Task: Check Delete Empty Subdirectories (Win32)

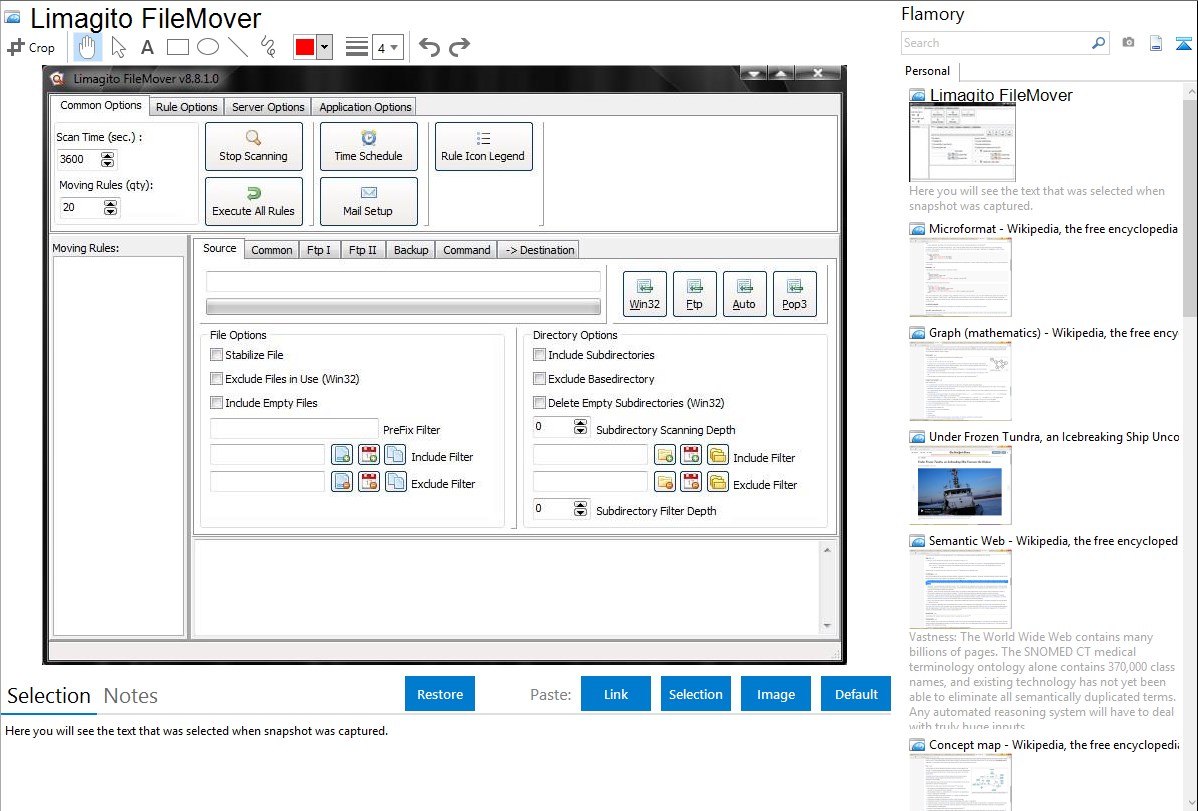Action: point(539,403)
